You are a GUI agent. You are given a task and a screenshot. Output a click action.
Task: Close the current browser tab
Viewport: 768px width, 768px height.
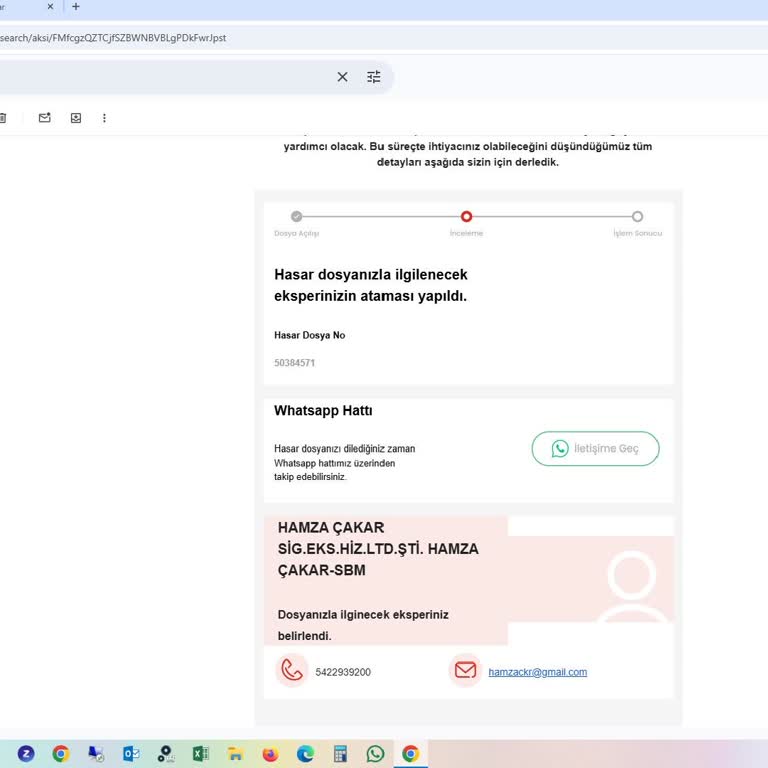[x=50, y=7]
